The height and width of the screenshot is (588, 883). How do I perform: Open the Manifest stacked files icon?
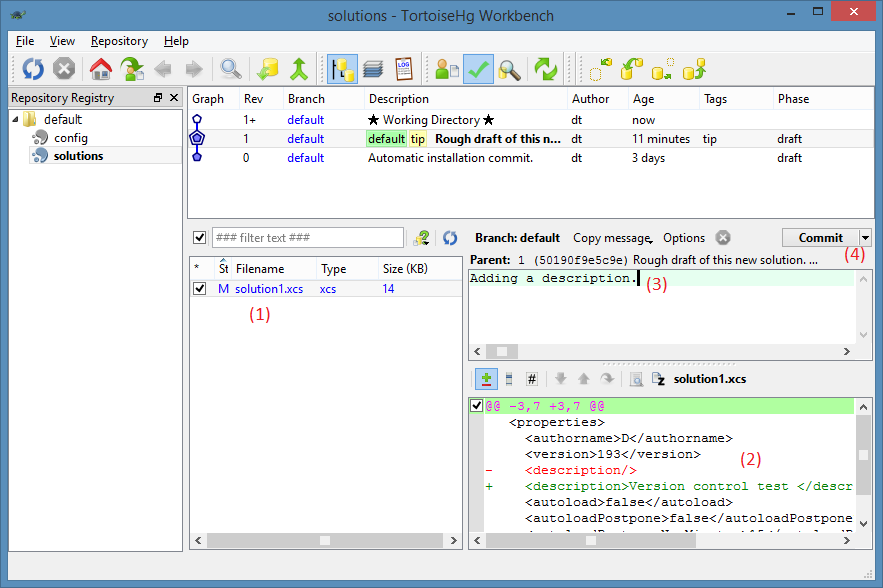pos(373,69)
